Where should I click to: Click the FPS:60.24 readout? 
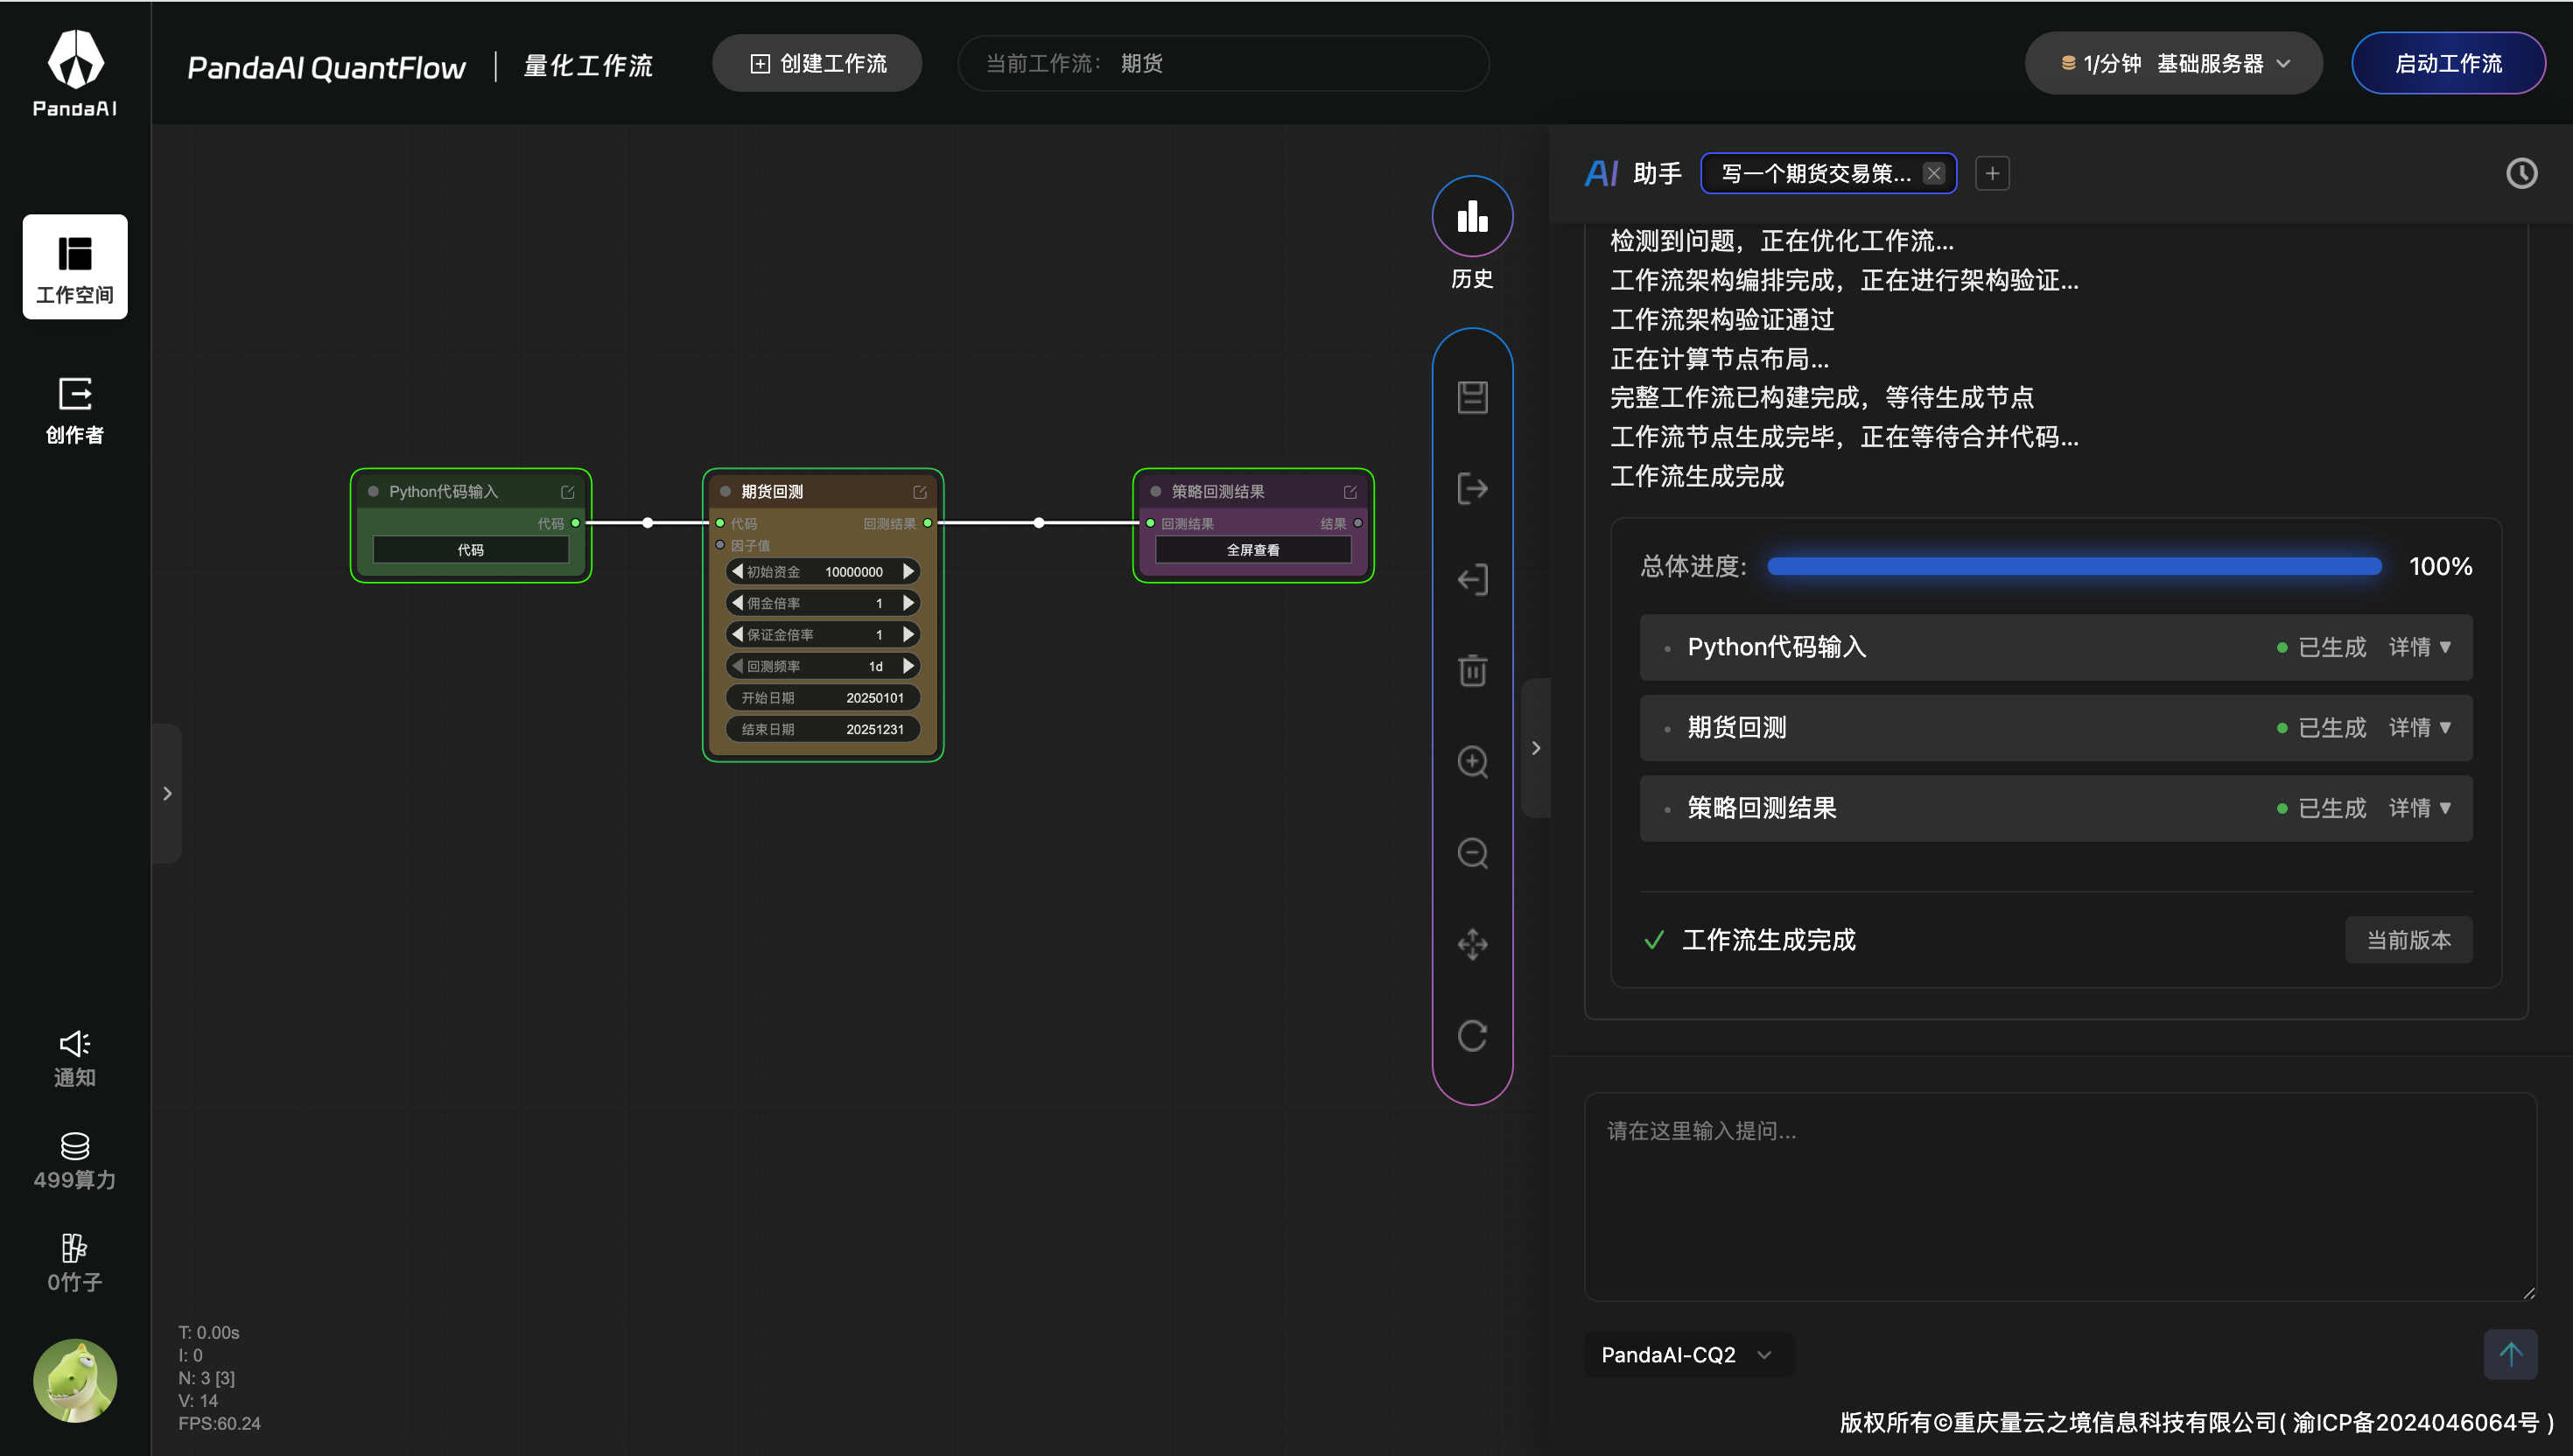point(219,1423)
